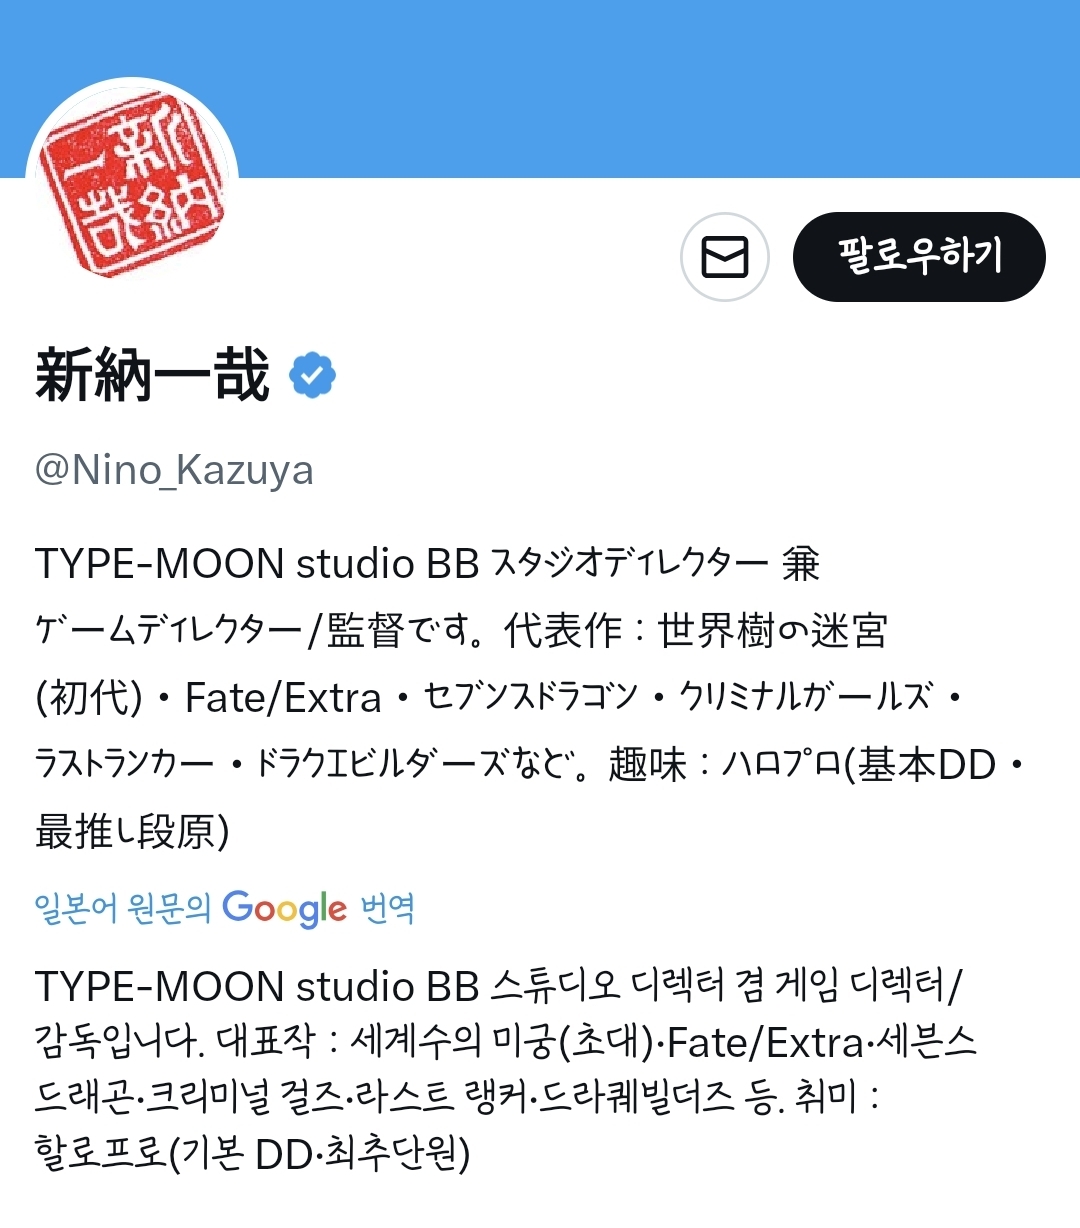1080x1228 pixels.
Task: Select the @Nino_Kazuya handle text
Action: click(174, 470)
